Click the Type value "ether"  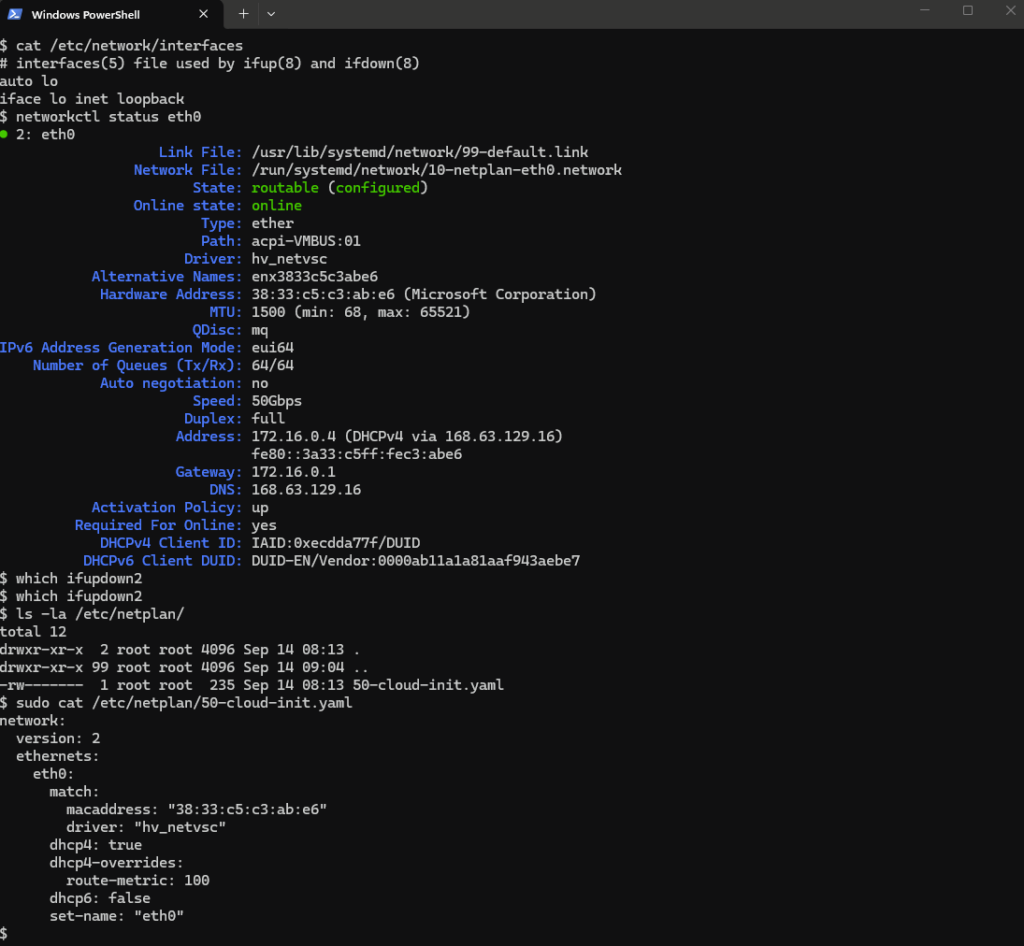(x=272, y=223)
